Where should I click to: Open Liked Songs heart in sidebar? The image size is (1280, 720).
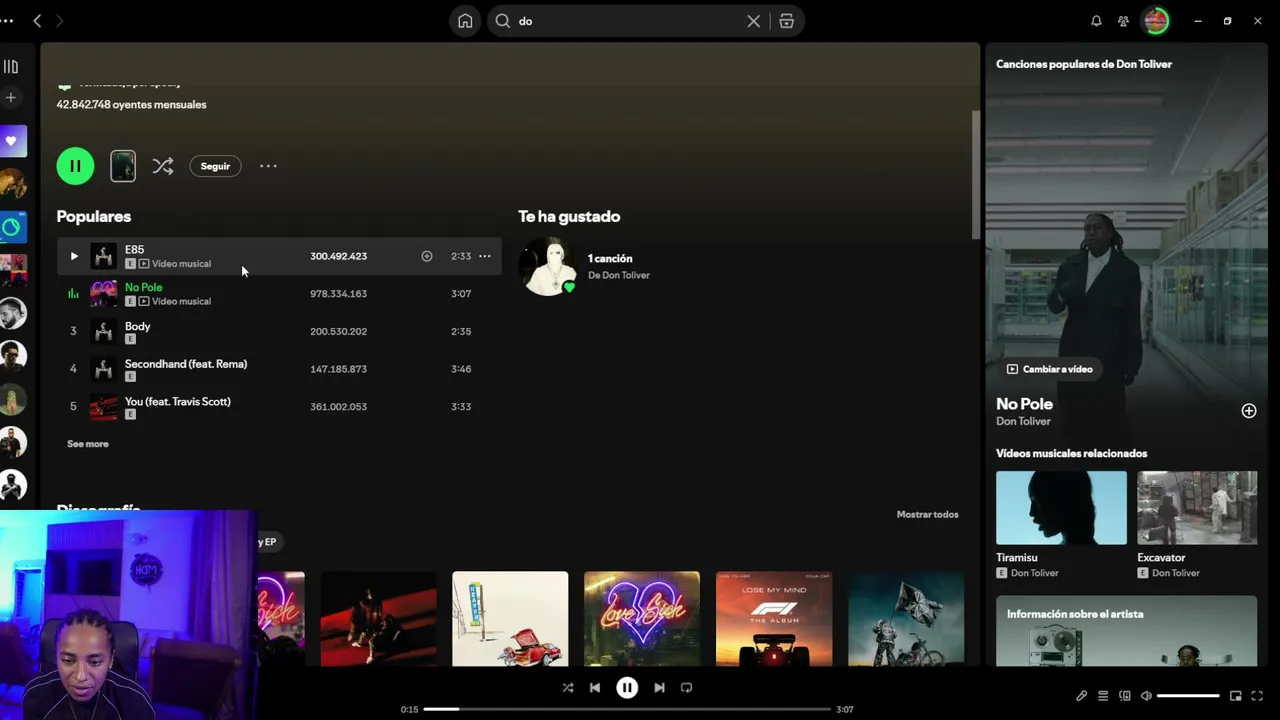[12, 141]
